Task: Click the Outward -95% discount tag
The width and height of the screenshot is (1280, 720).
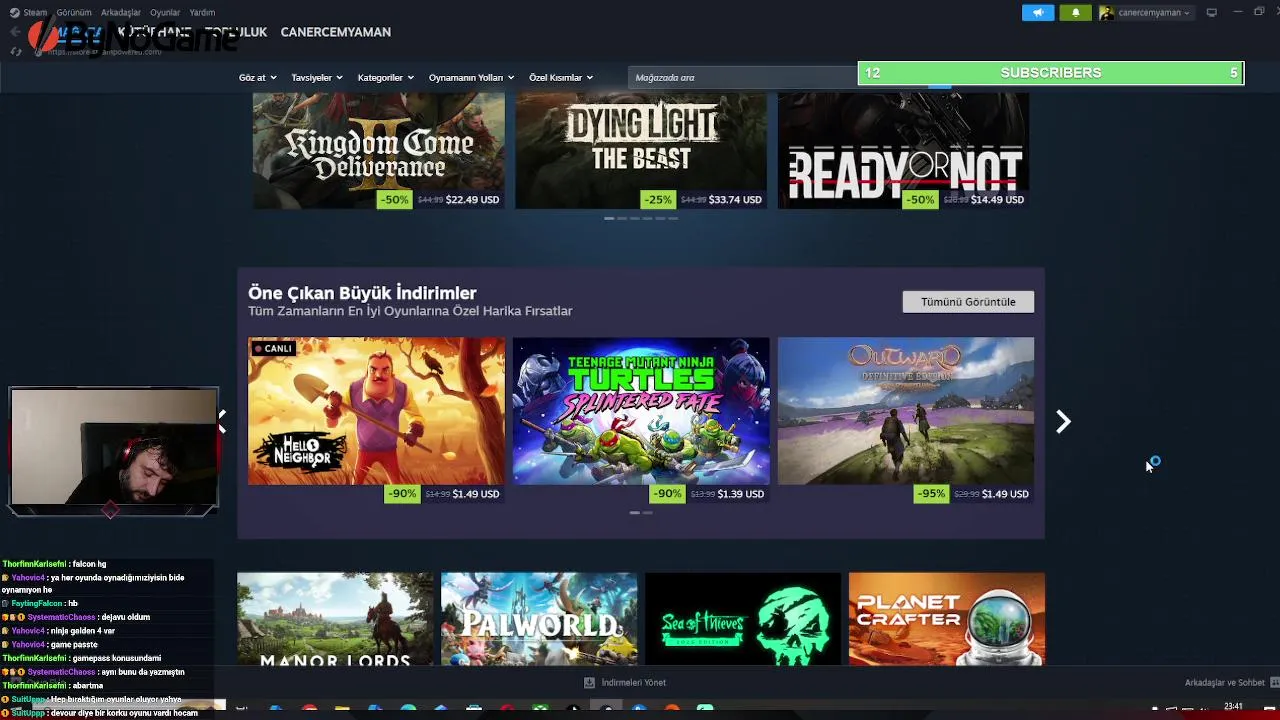Action: coord(930,494)
